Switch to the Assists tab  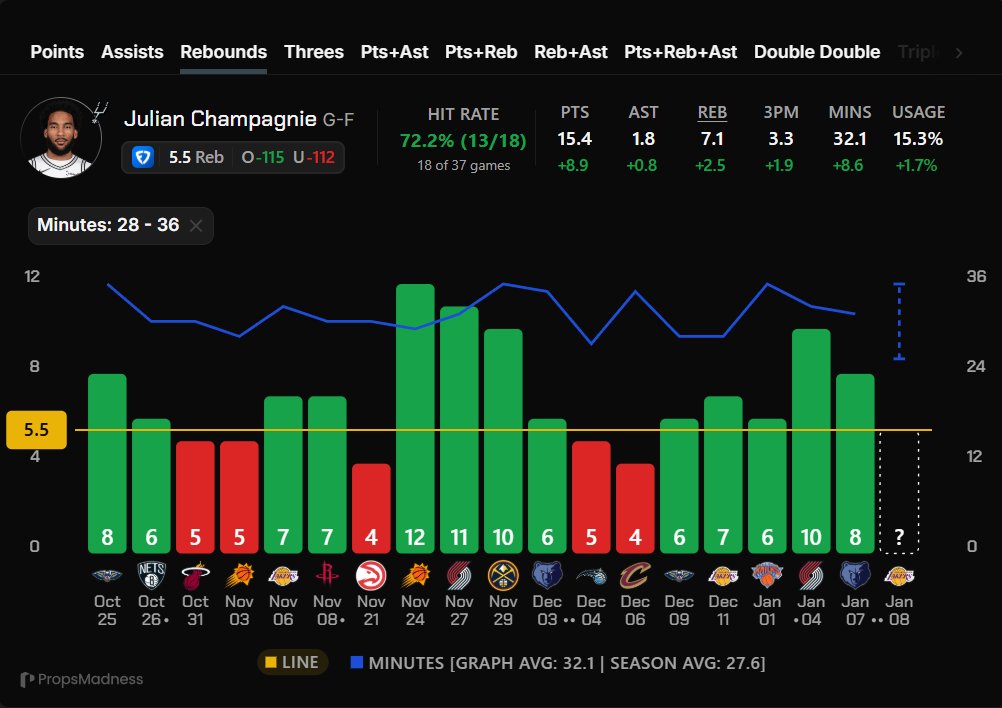point(132,52)
